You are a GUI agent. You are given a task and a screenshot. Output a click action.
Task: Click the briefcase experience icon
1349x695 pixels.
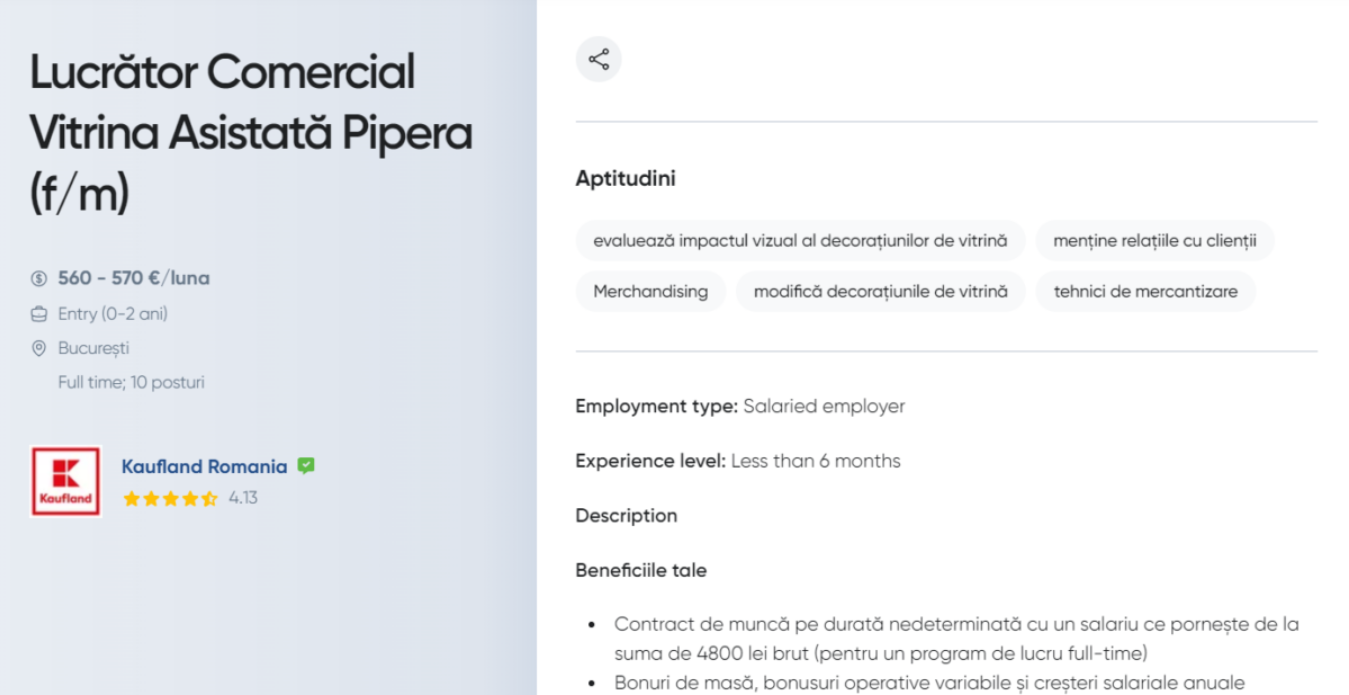point(39,314)
